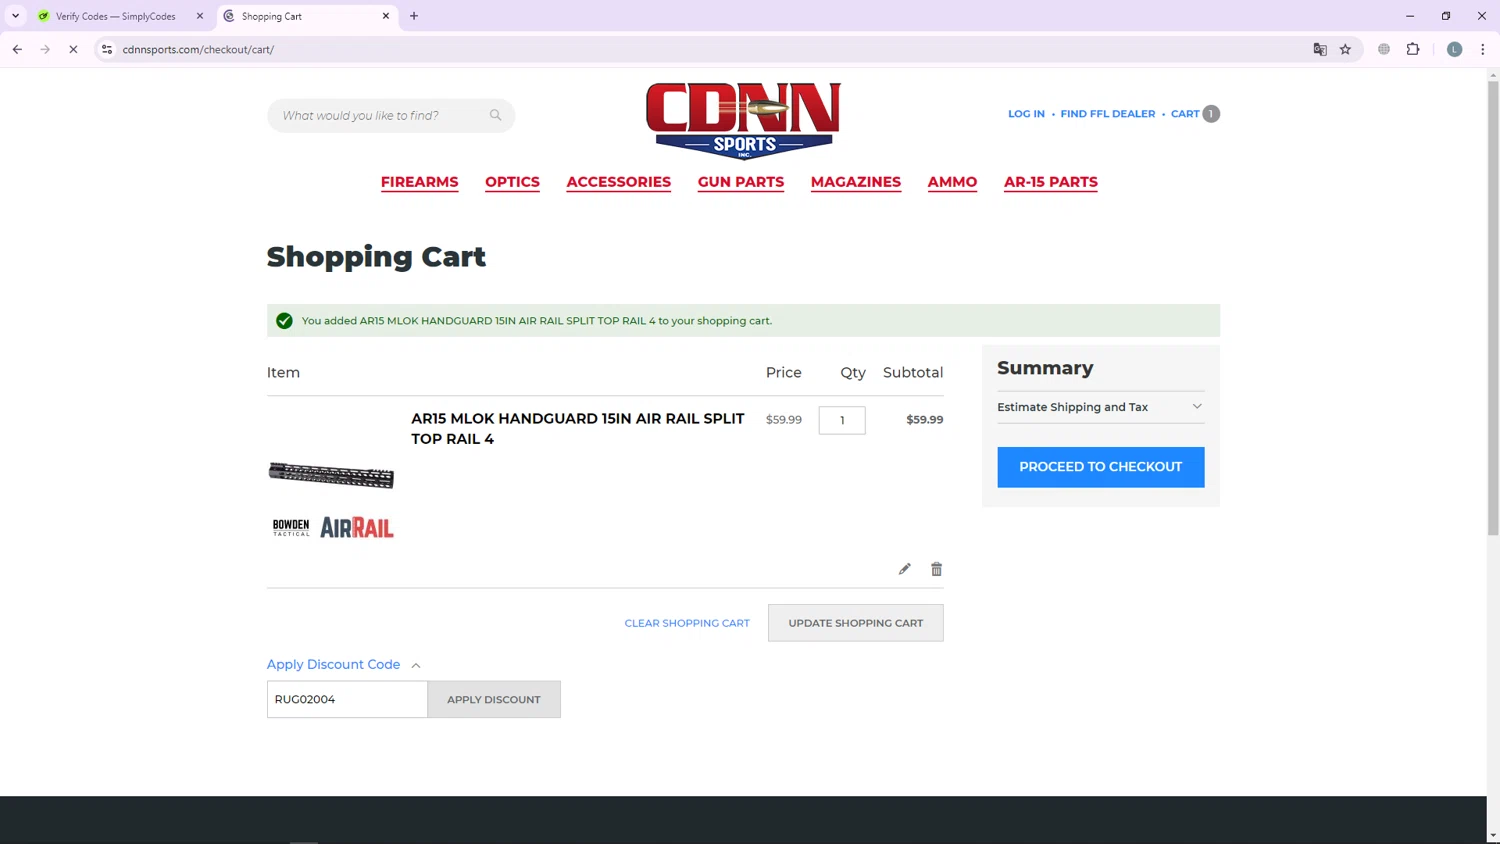Open the Chrome profile avatar
Viewport: 1500px width, 844px height.
coord(1454,49)
